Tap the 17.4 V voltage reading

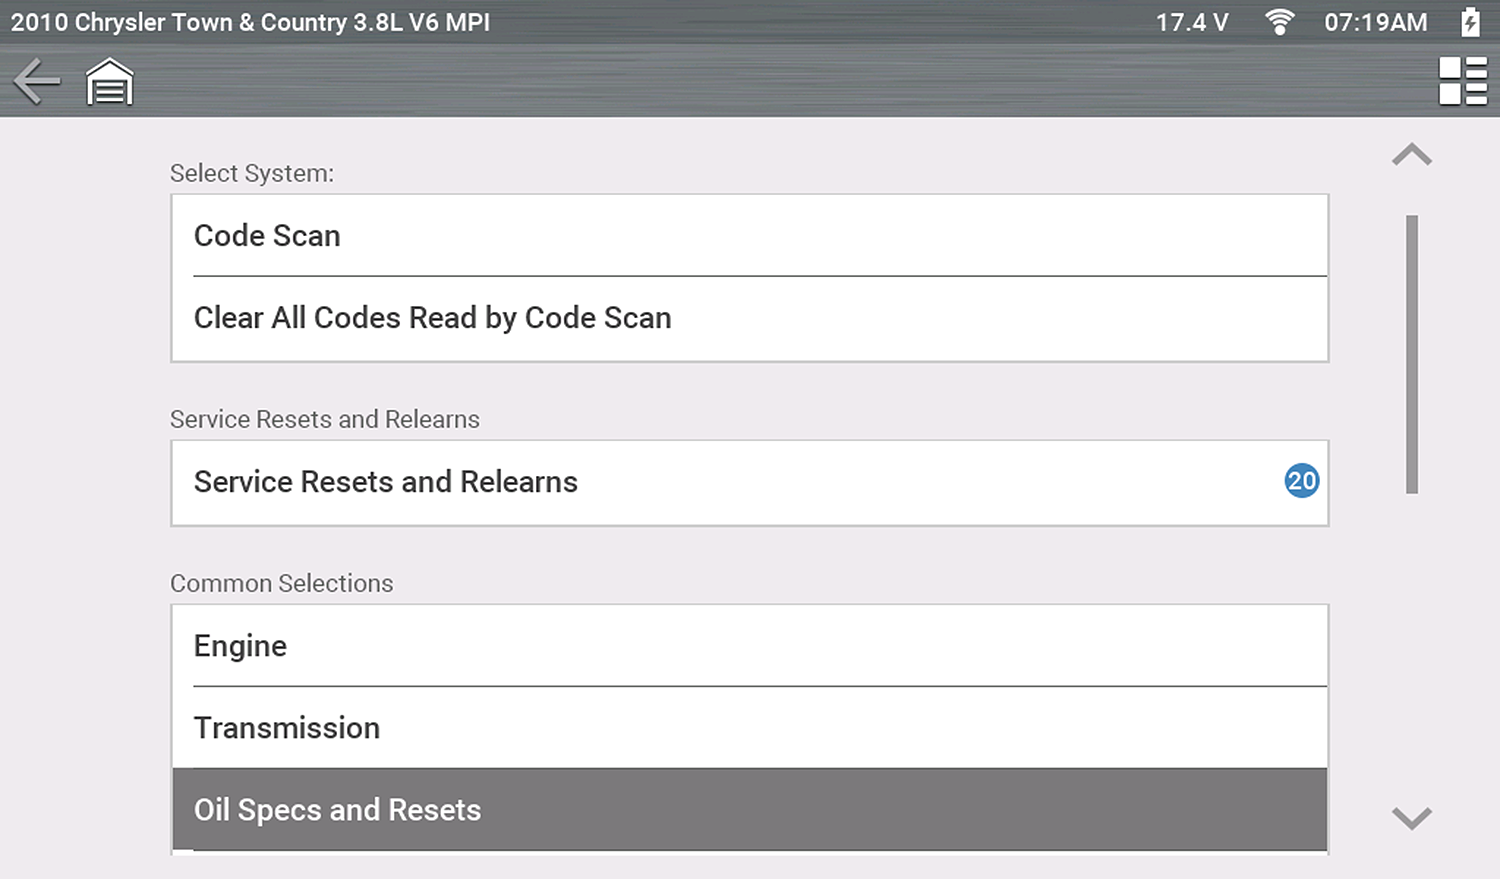(1192, 22)
